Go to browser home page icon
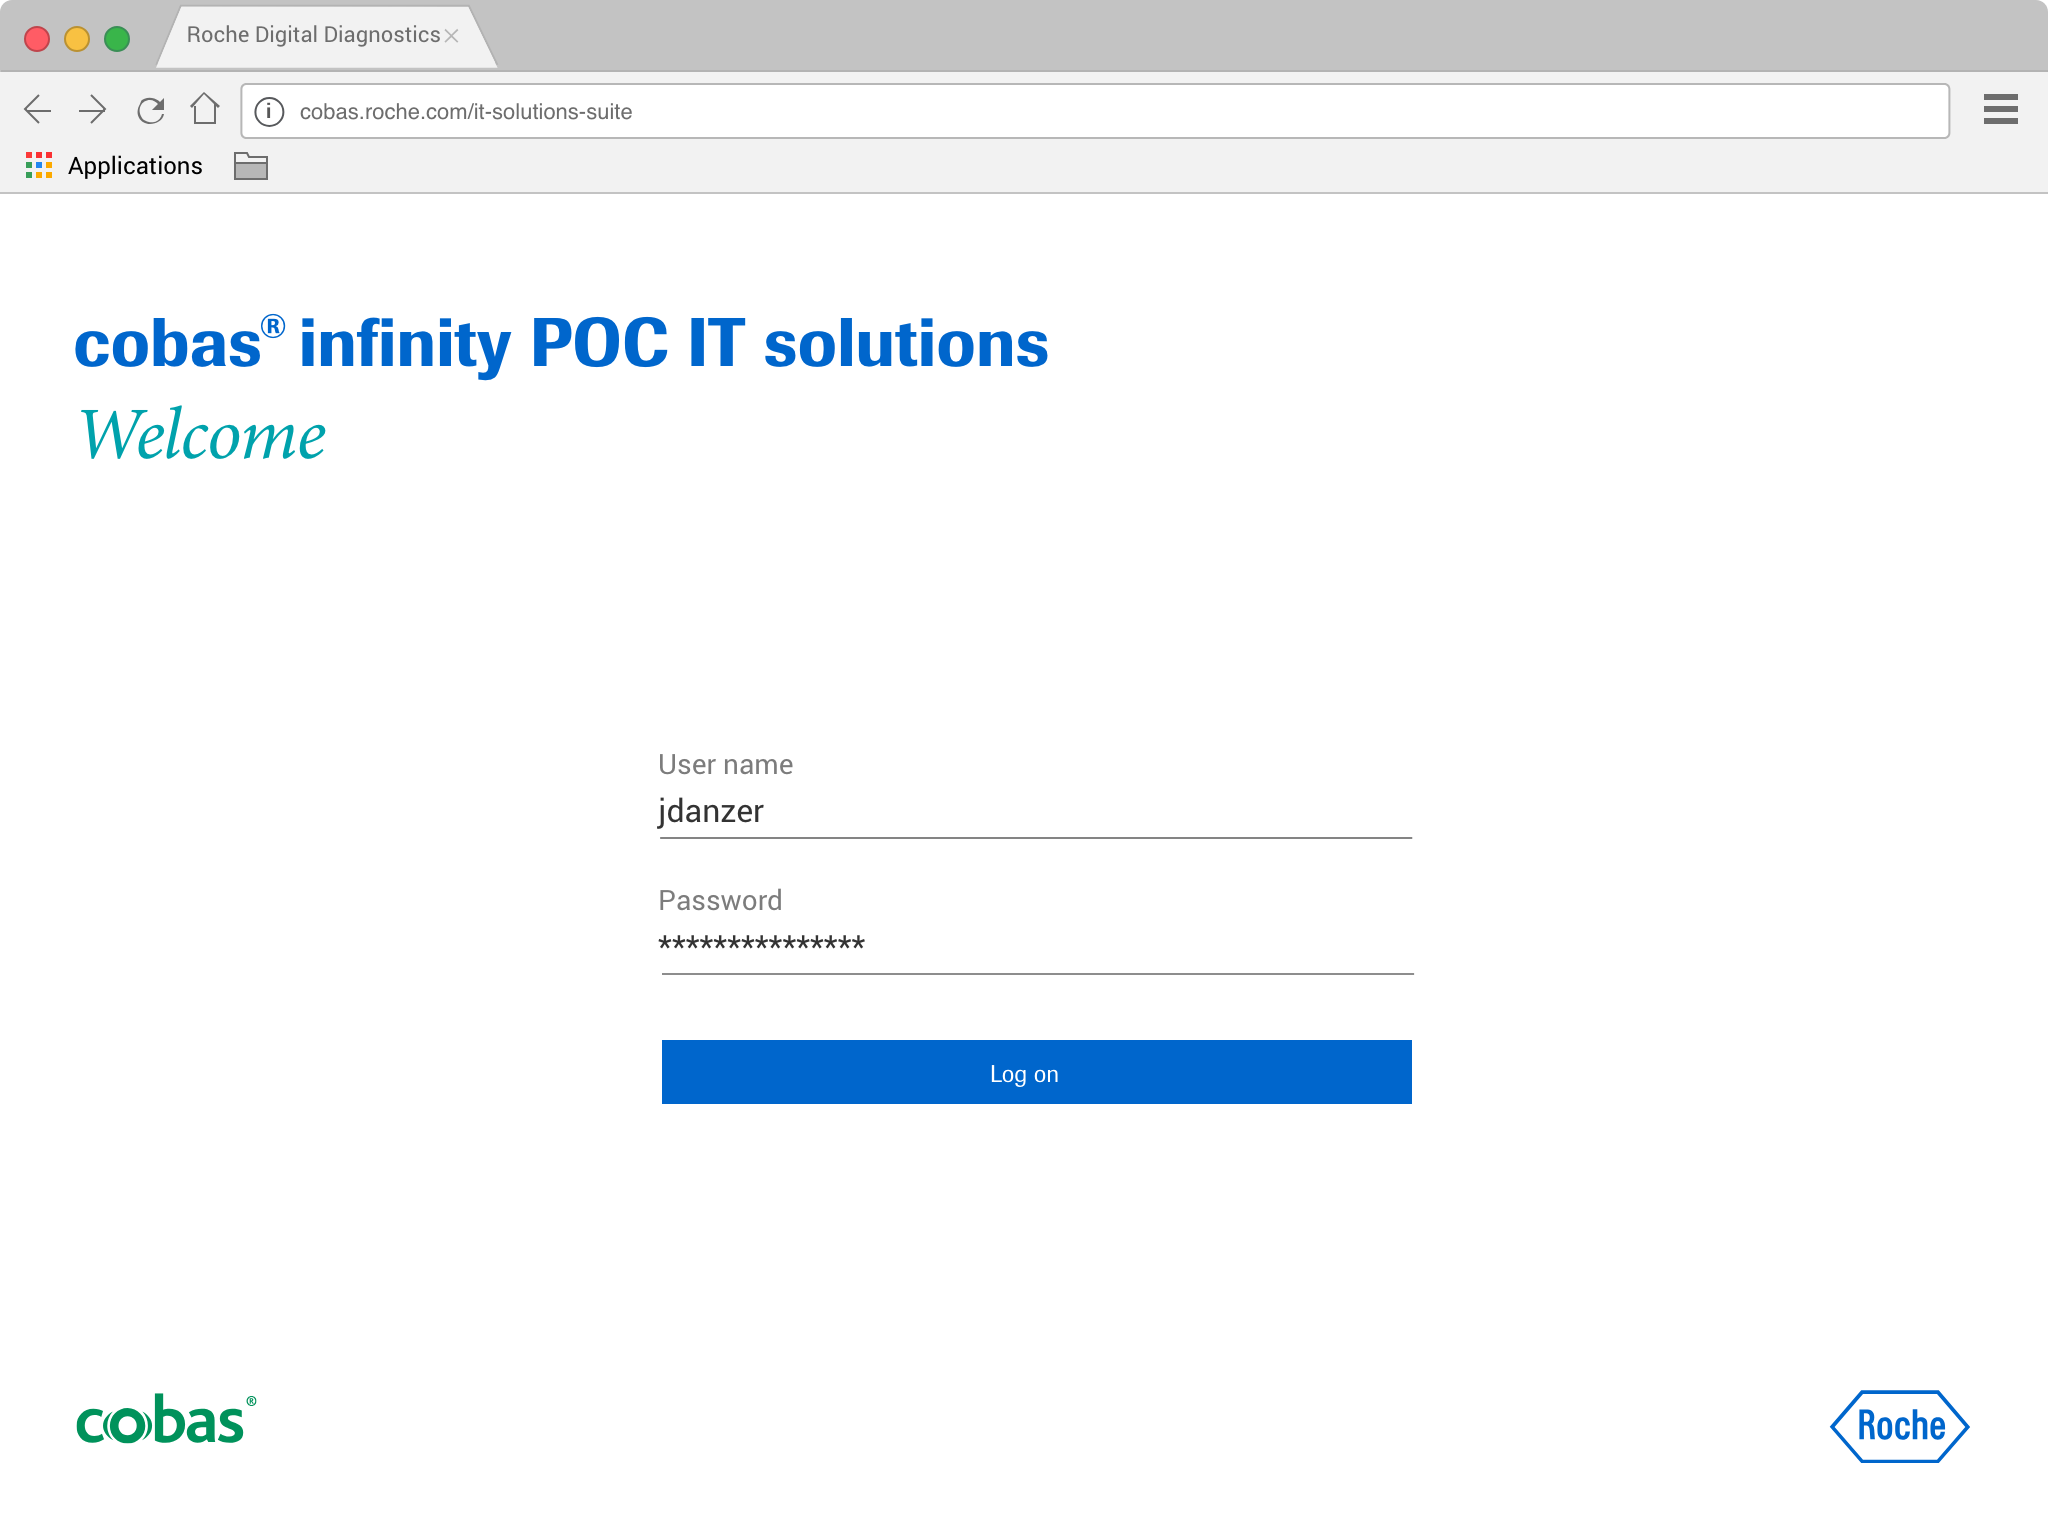The image size is (2048, 1536). (205, 109)
